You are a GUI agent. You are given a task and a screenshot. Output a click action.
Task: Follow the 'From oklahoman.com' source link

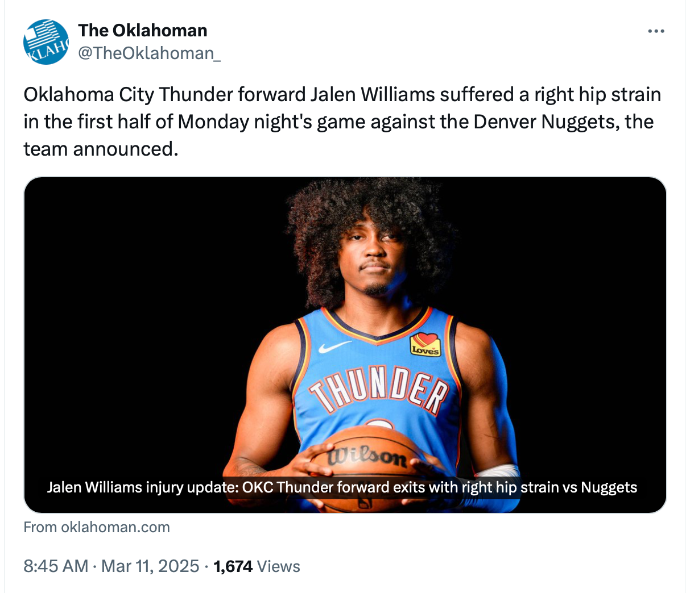click(96, 527)
